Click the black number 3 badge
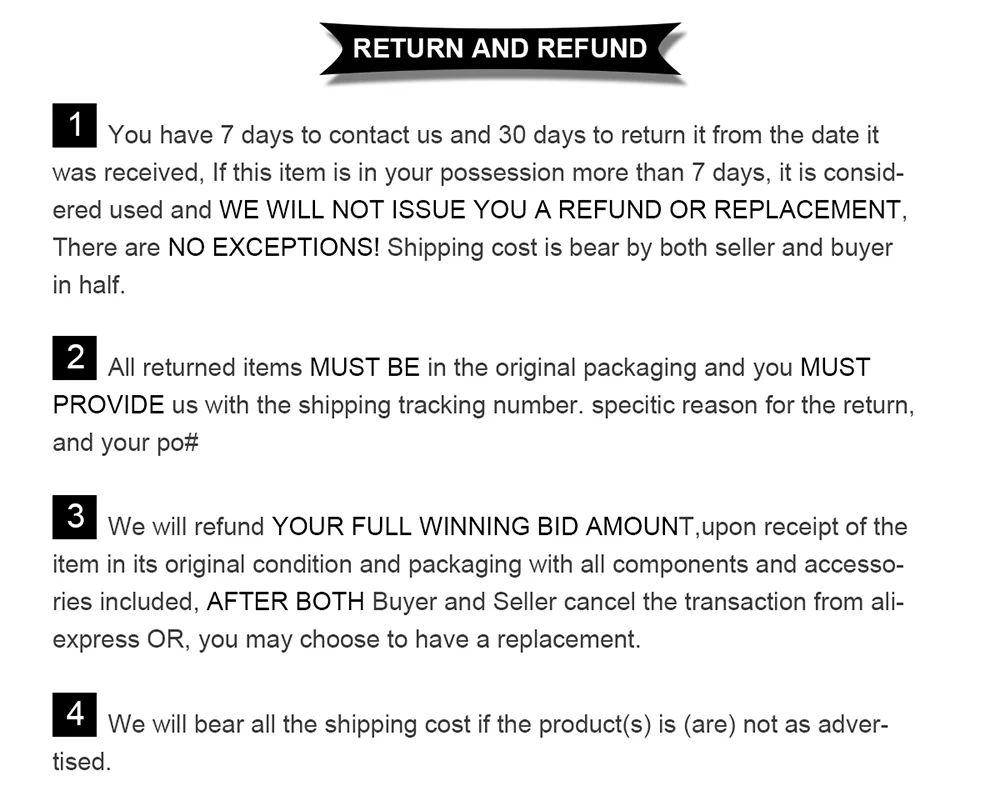This screenshot has width=1000, height=801. (x=75, y=517)
